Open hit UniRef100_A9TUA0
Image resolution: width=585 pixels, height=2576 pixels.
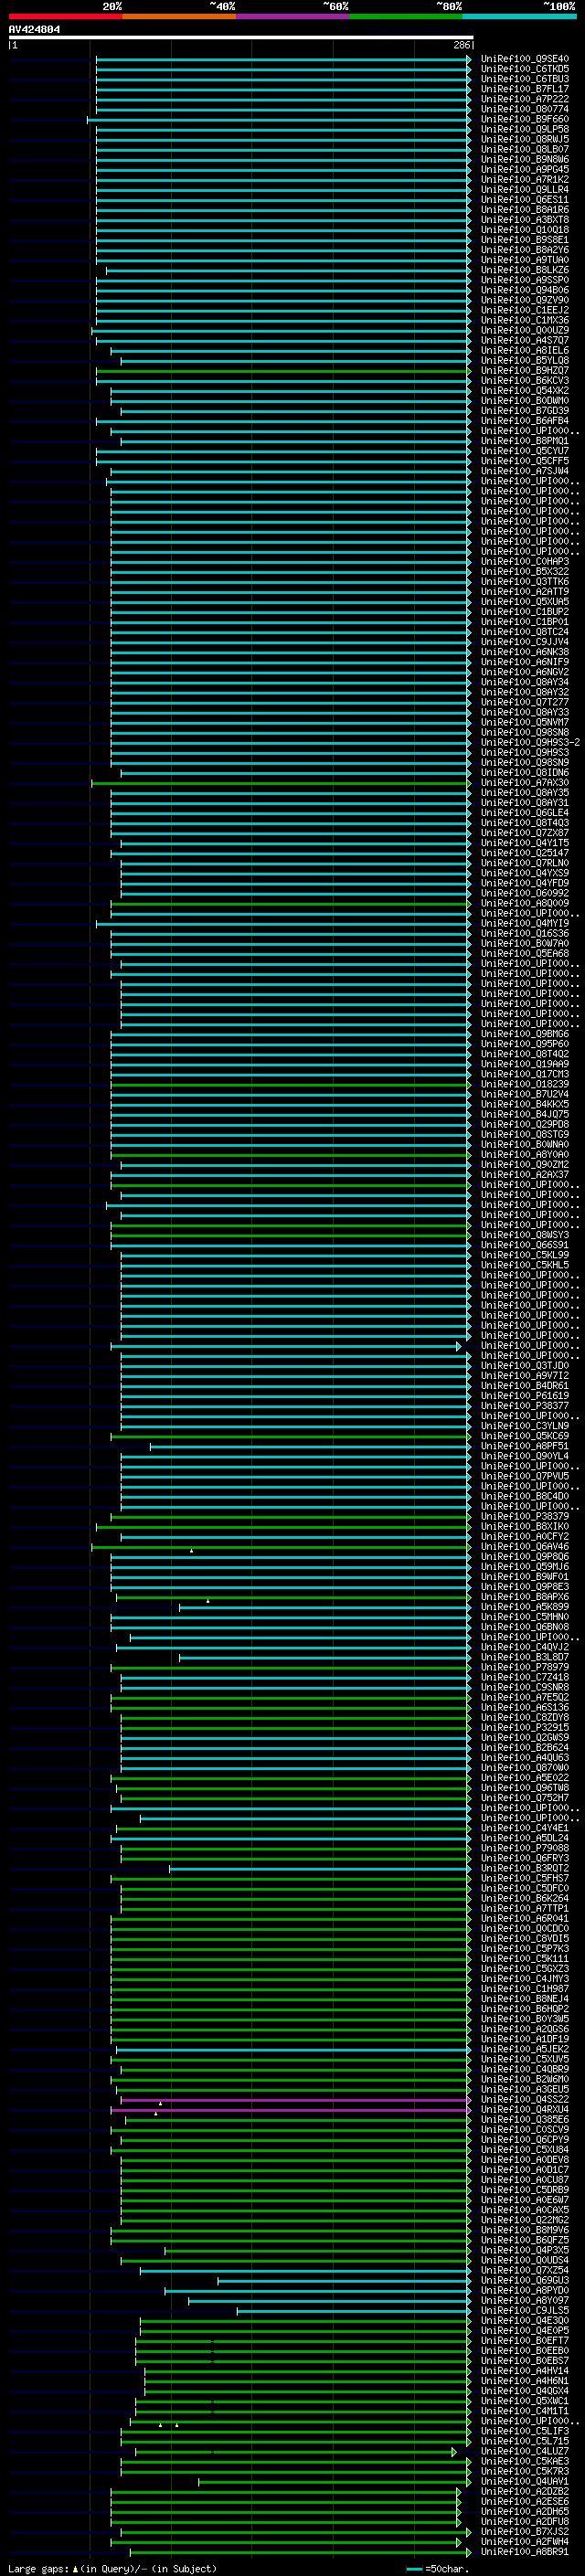[x=525, y=260]
